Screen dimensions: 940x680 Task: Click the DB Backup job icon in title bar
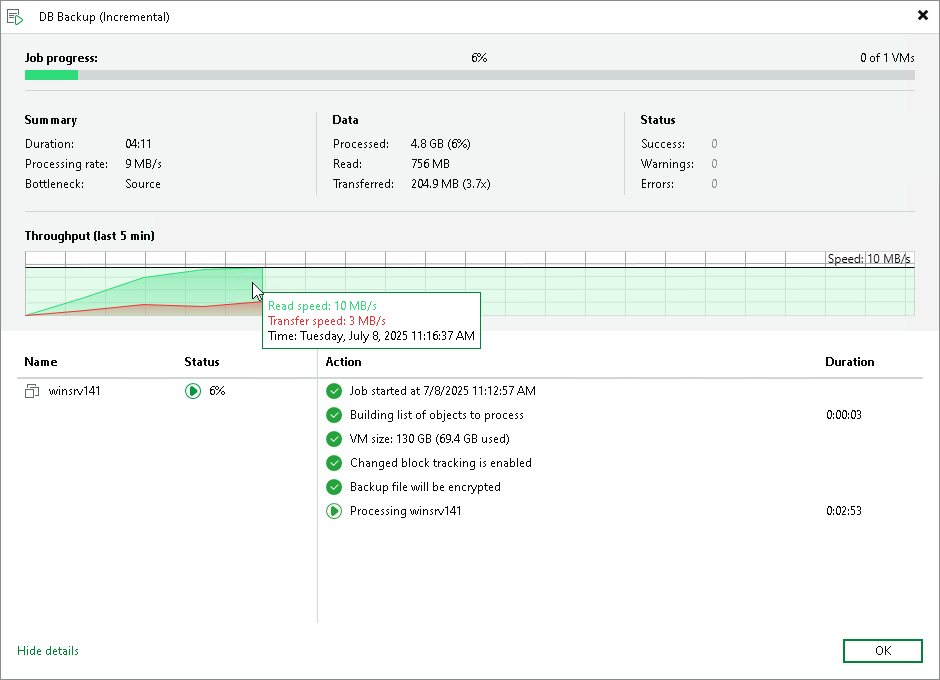(15, 16)
